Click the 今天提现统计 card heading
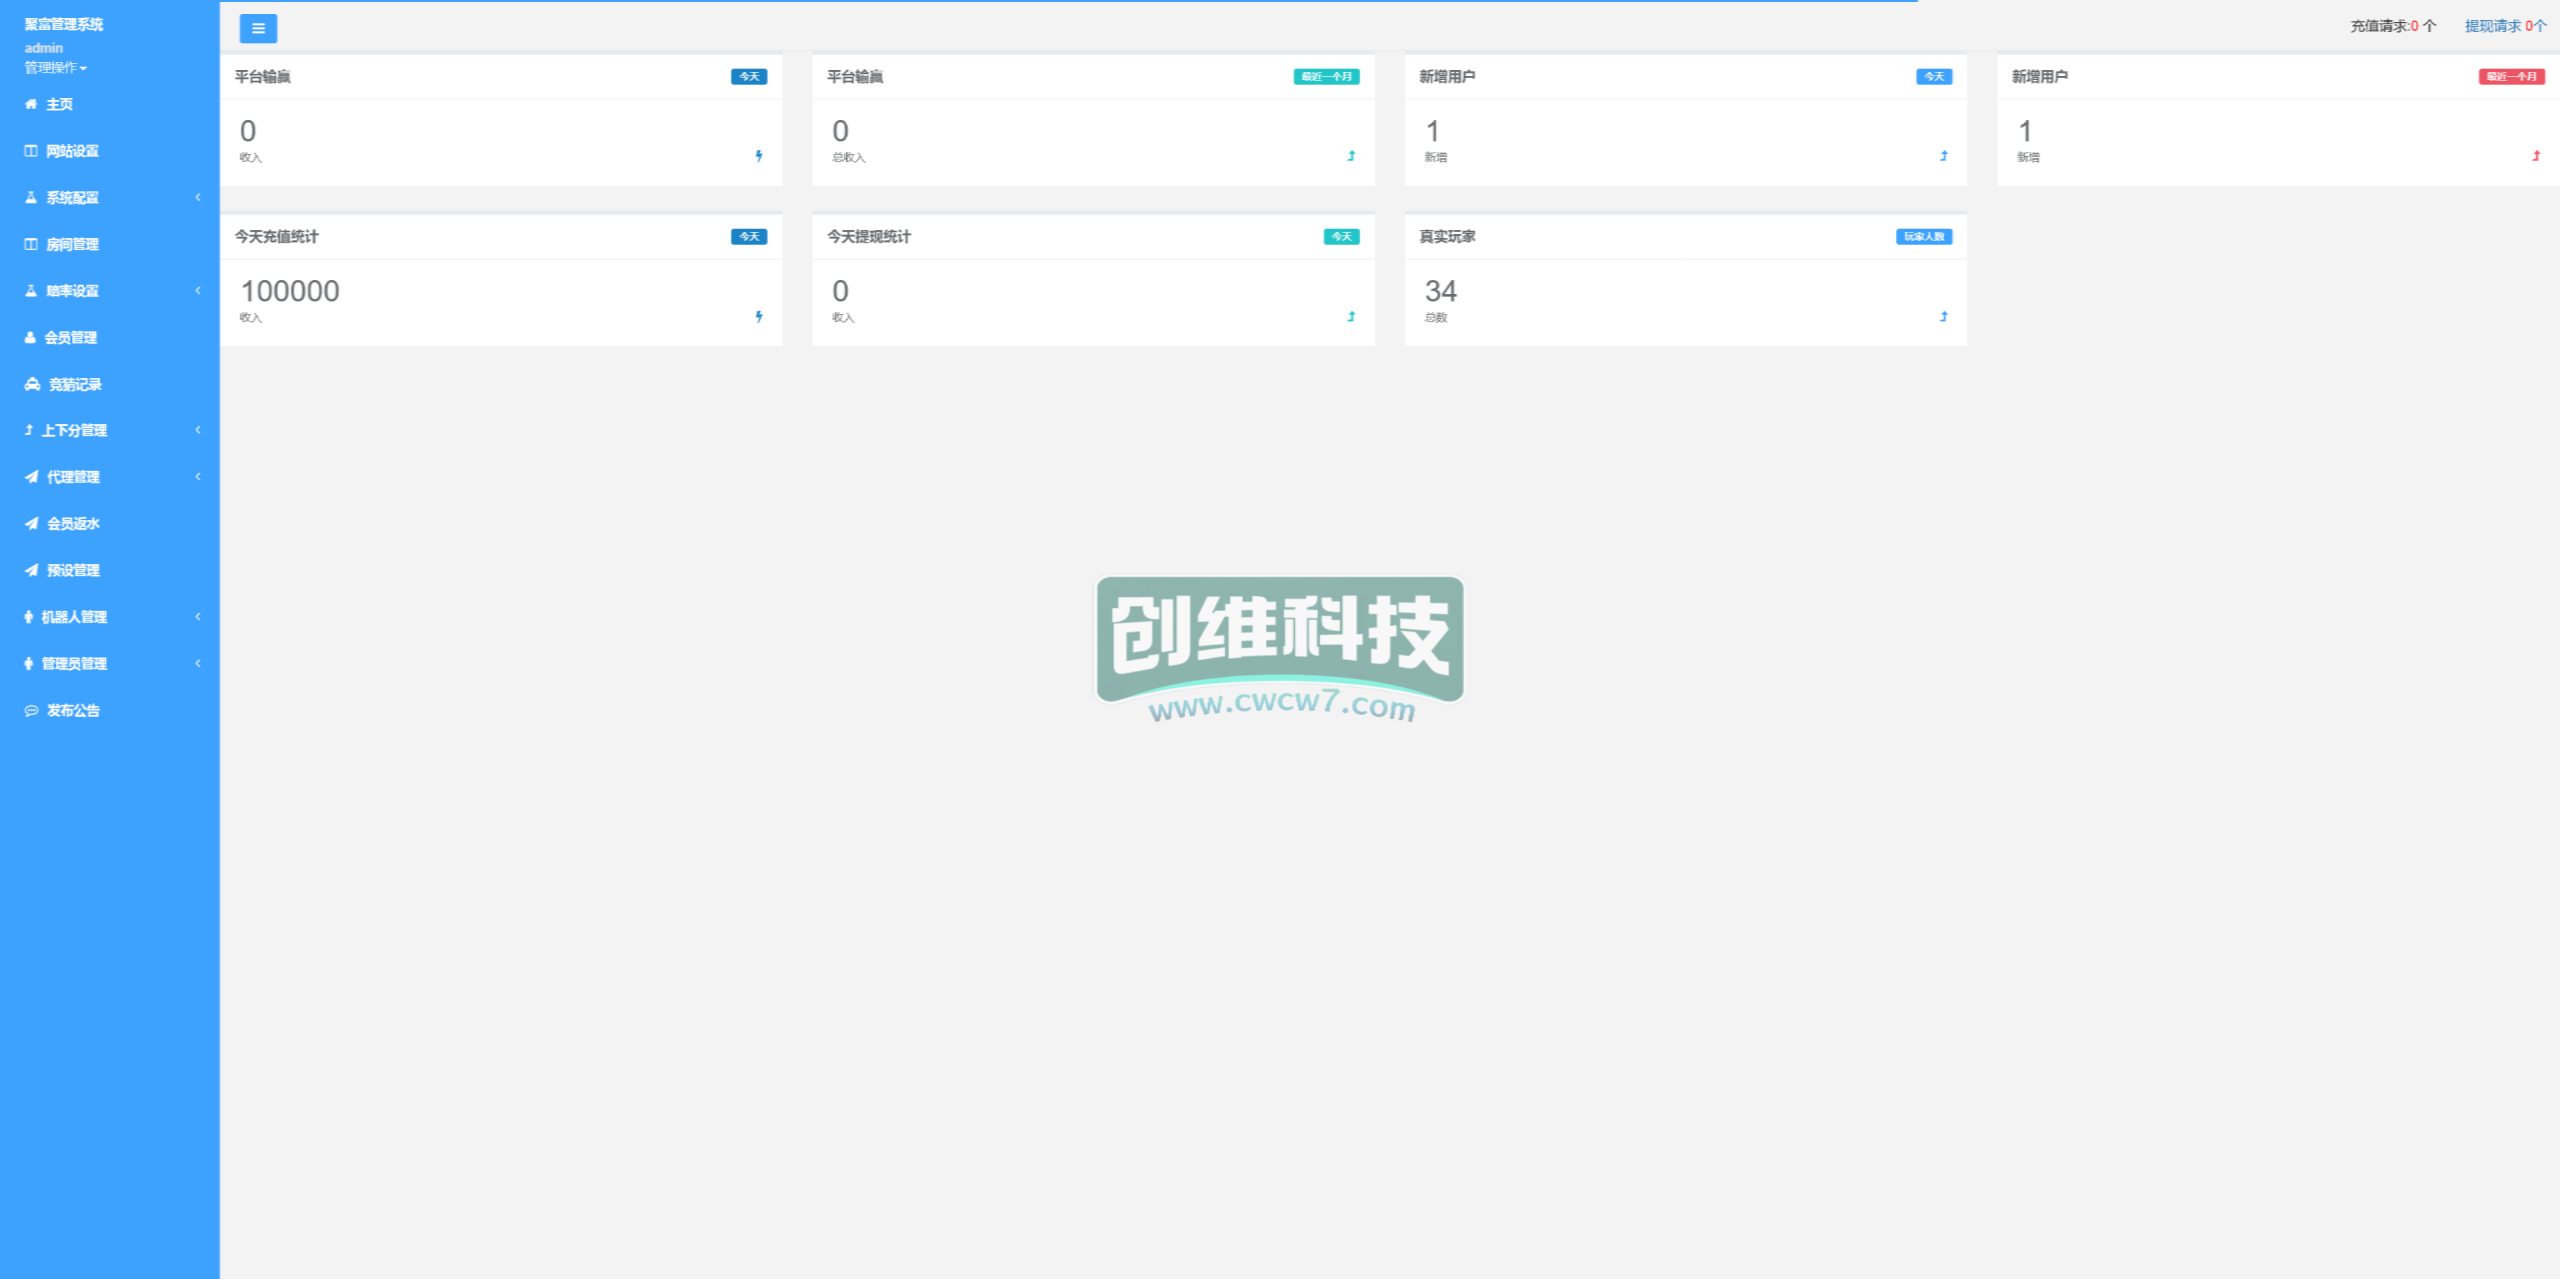 [x=869, y=237]
